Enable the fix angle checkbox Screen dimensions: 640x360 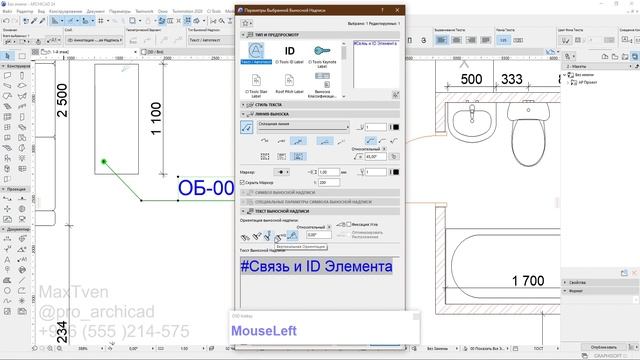coord(349,224)
